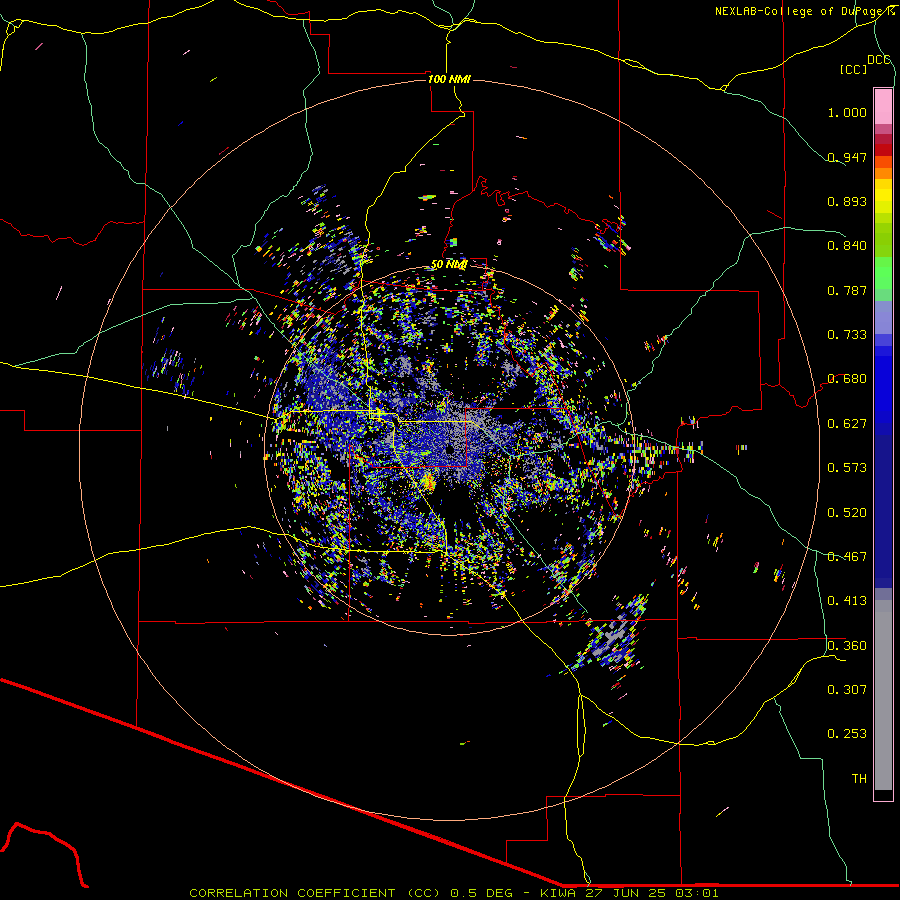Click the 0.413 color scale value
This screenshot has height=900, width=900.
coord(847,601)
